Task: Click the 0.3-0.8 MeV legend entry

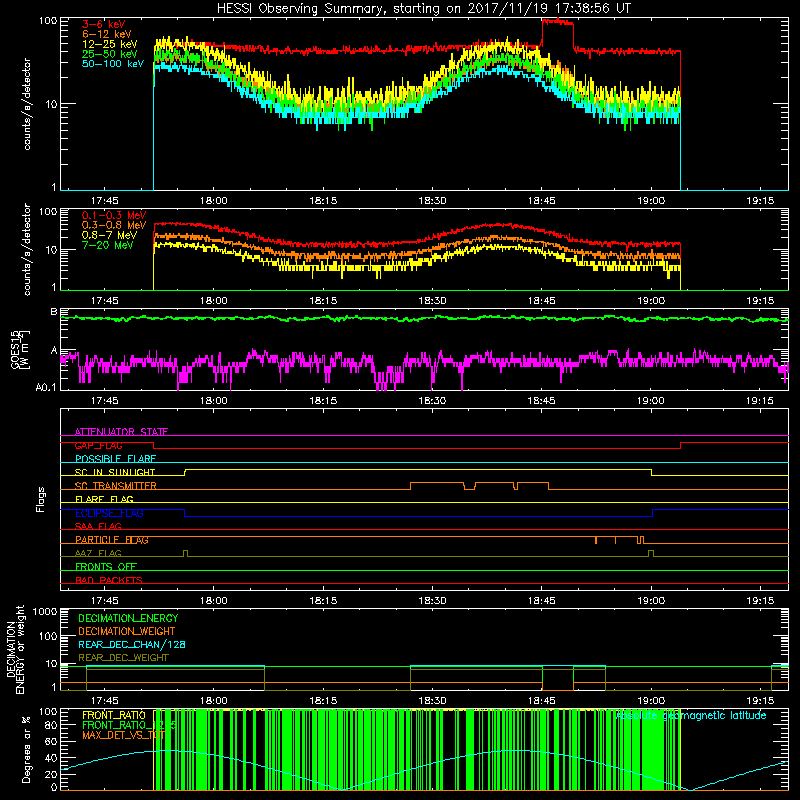Action: [x=114, y=225]
